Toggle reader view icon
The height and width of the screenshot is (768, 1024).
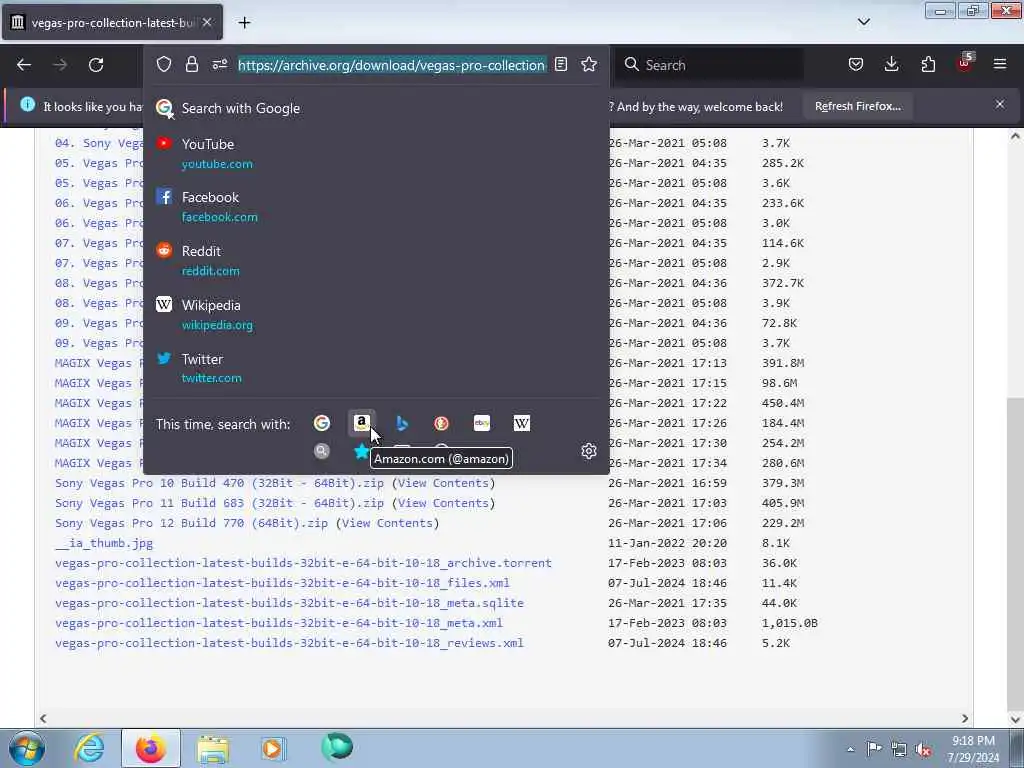[561, 64]
